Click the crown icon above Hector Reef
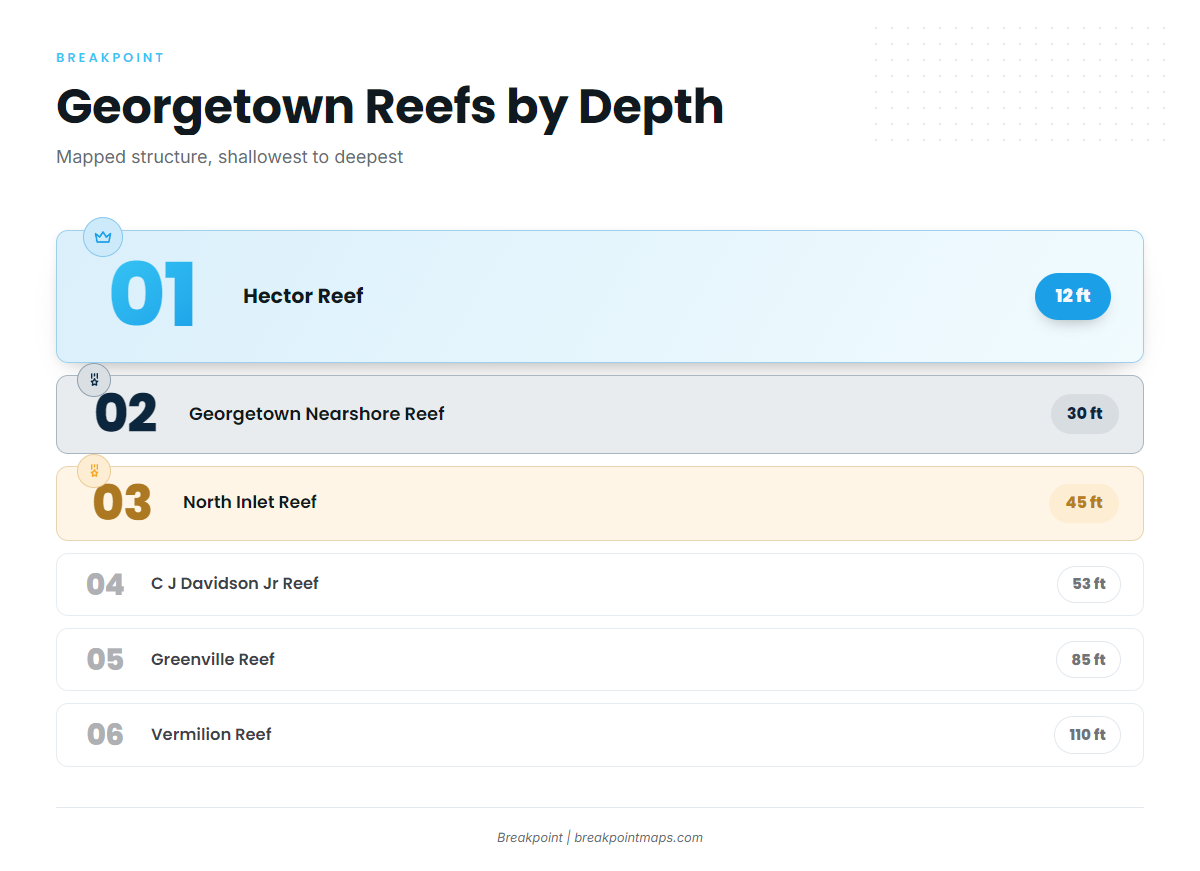The height and width of the screenshot is (871, 1200). coord(103,237)
